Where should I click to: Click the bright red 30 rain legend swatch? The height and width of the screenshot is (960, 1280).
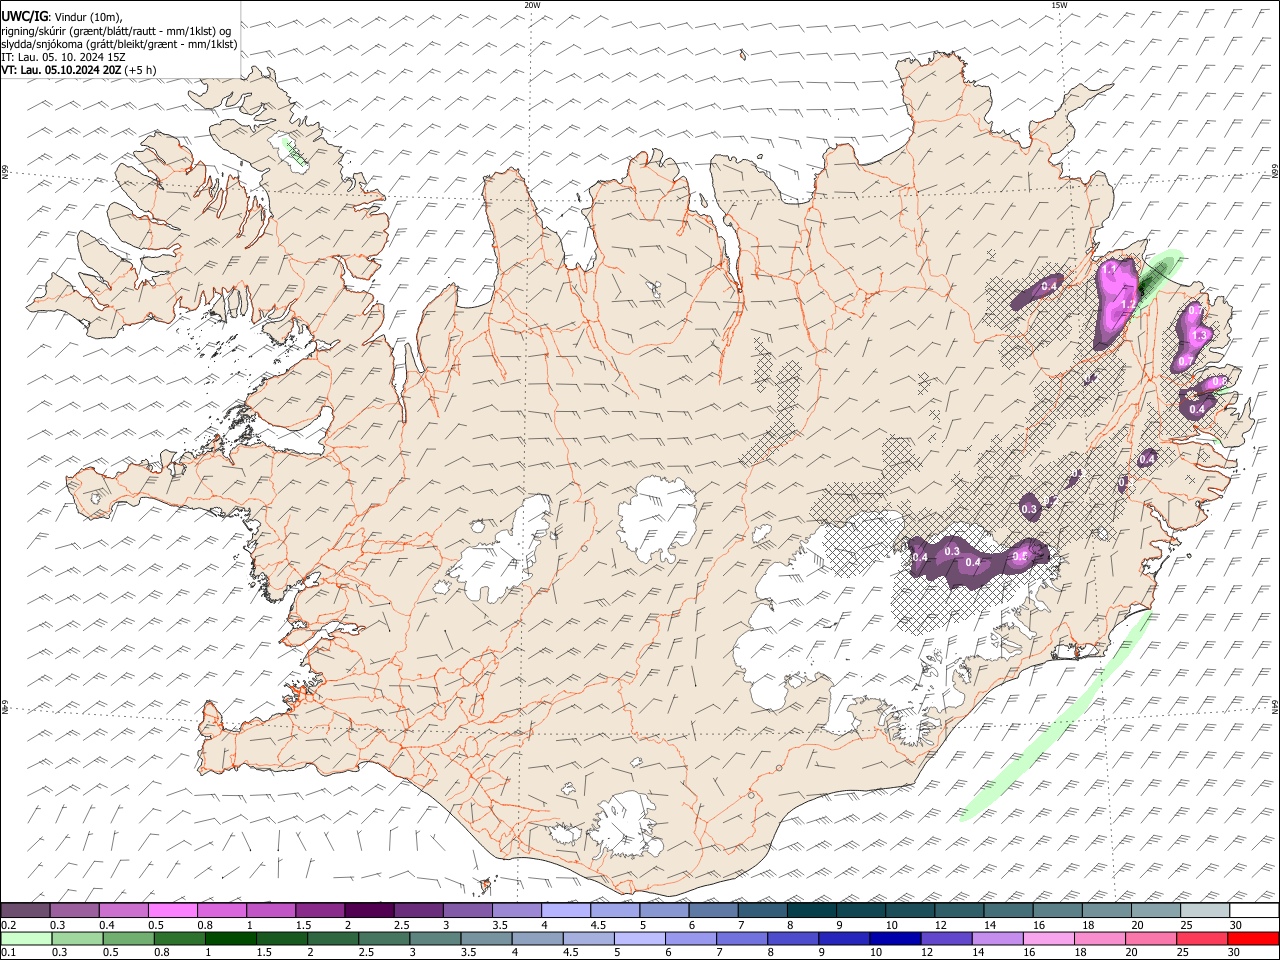click(1254, 939)
